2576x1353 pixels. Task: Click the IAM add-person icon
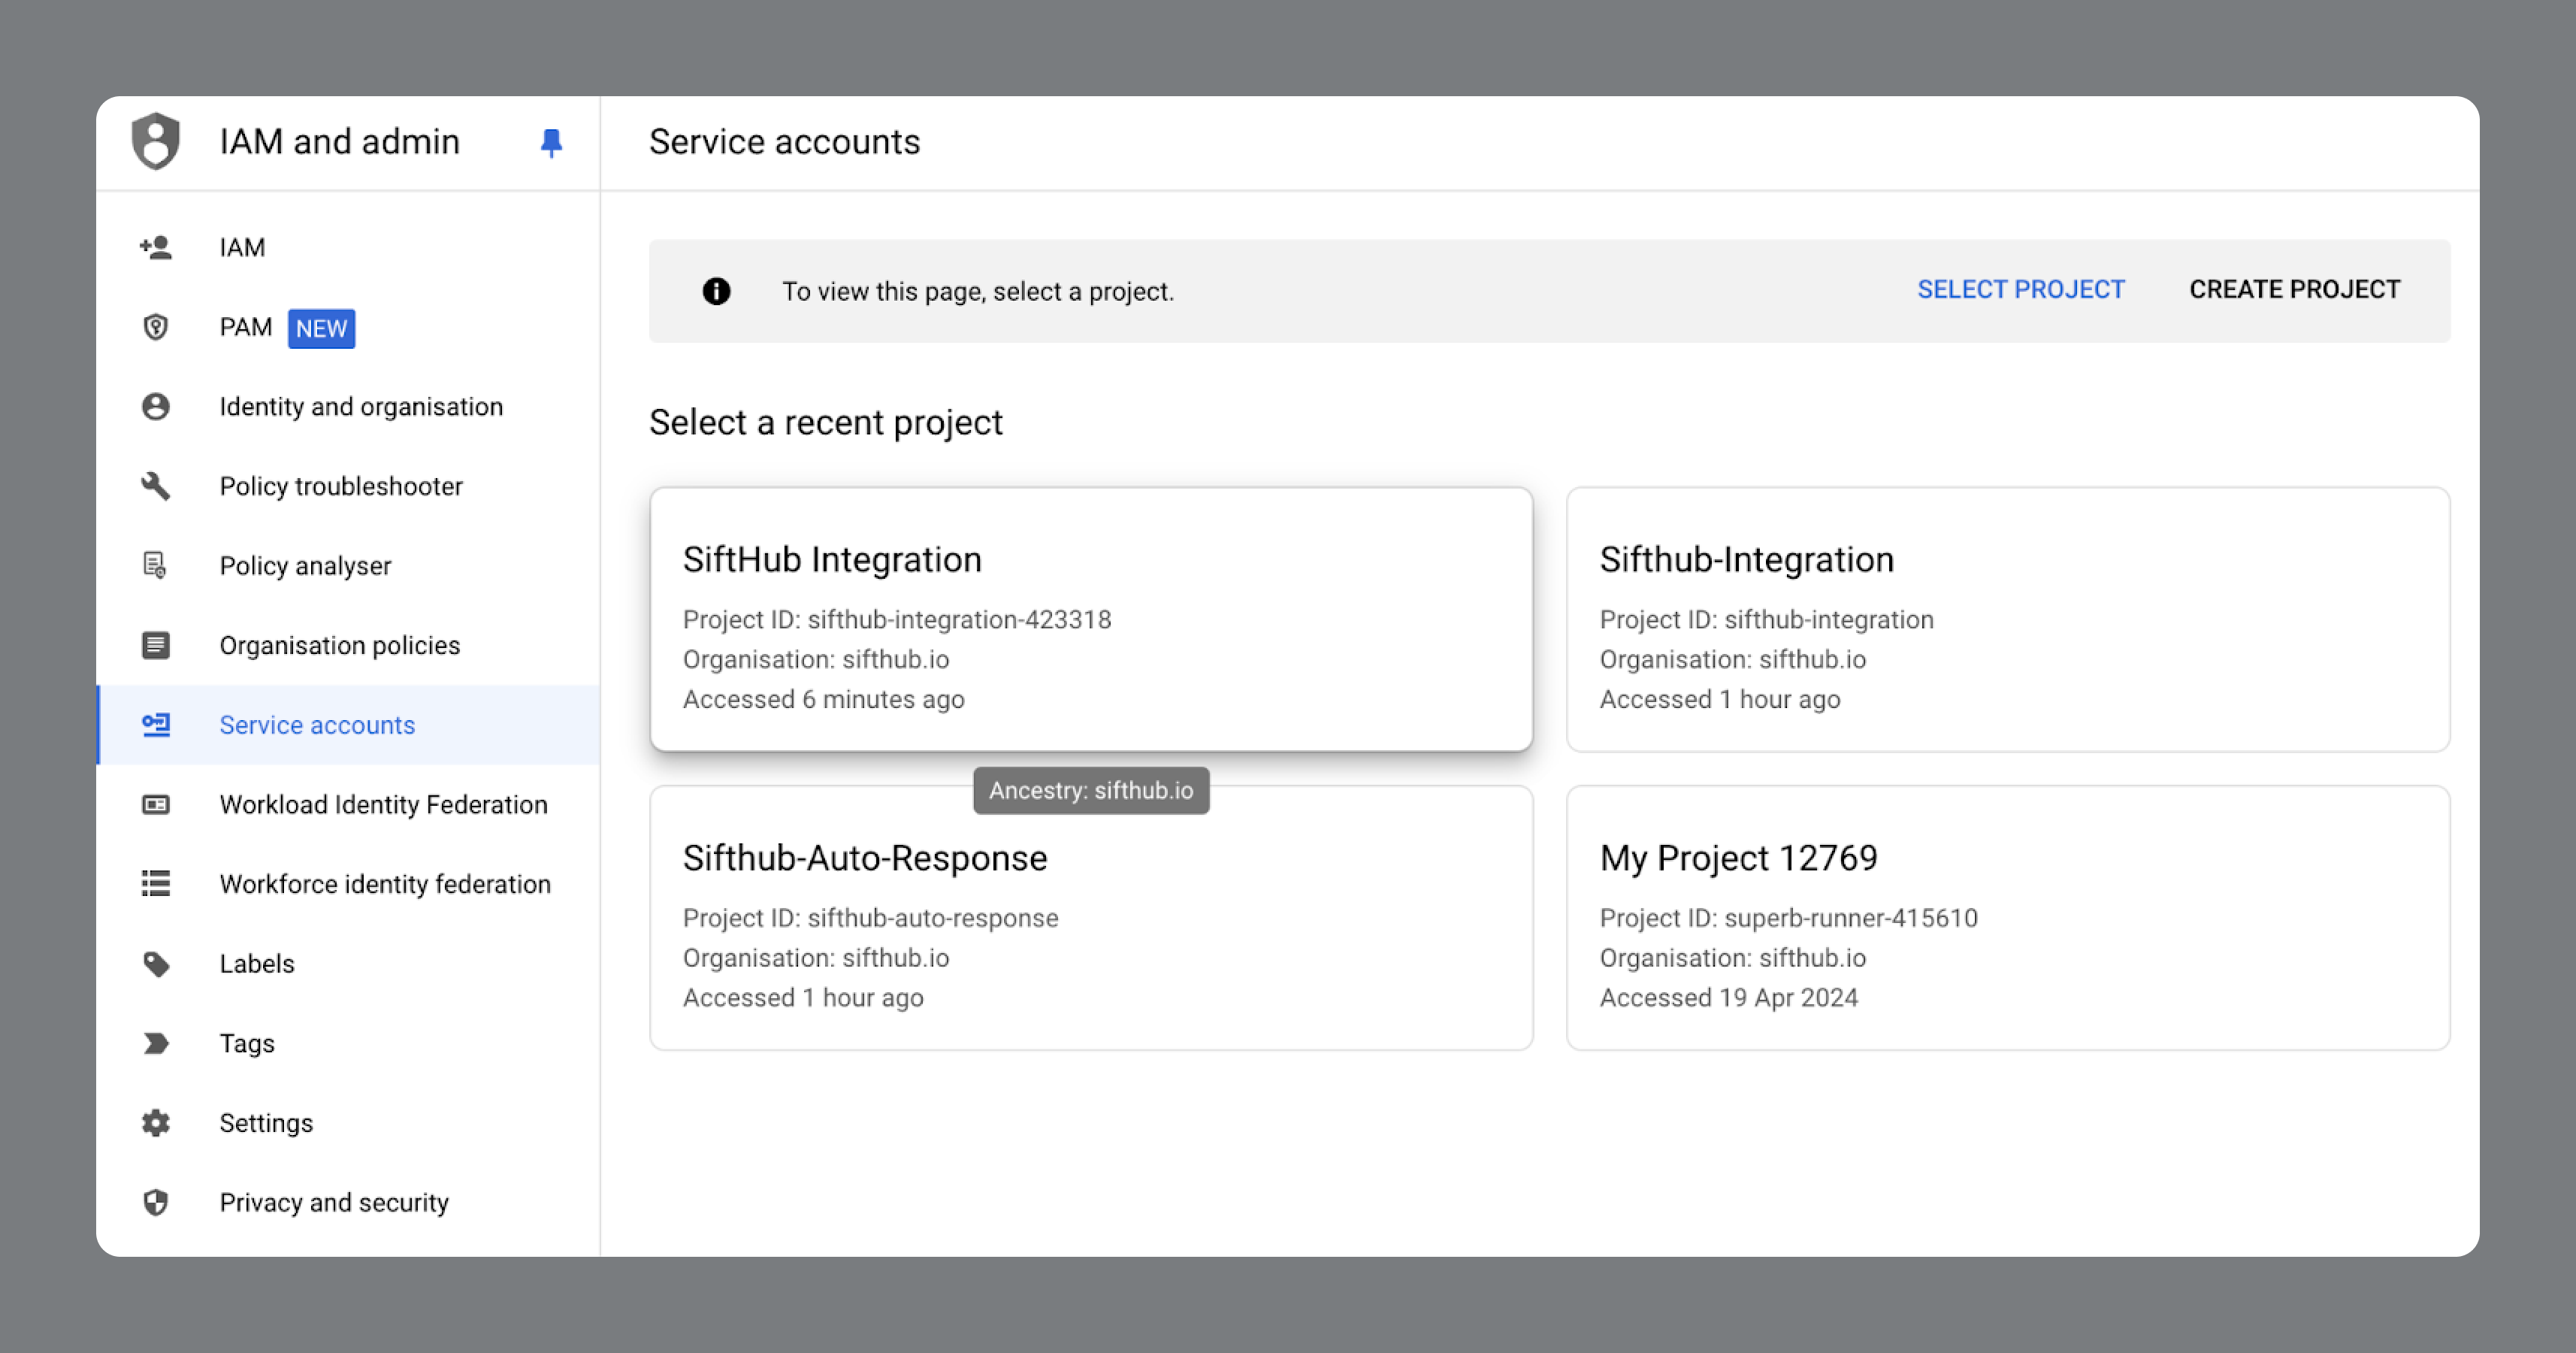coord(156,247)
